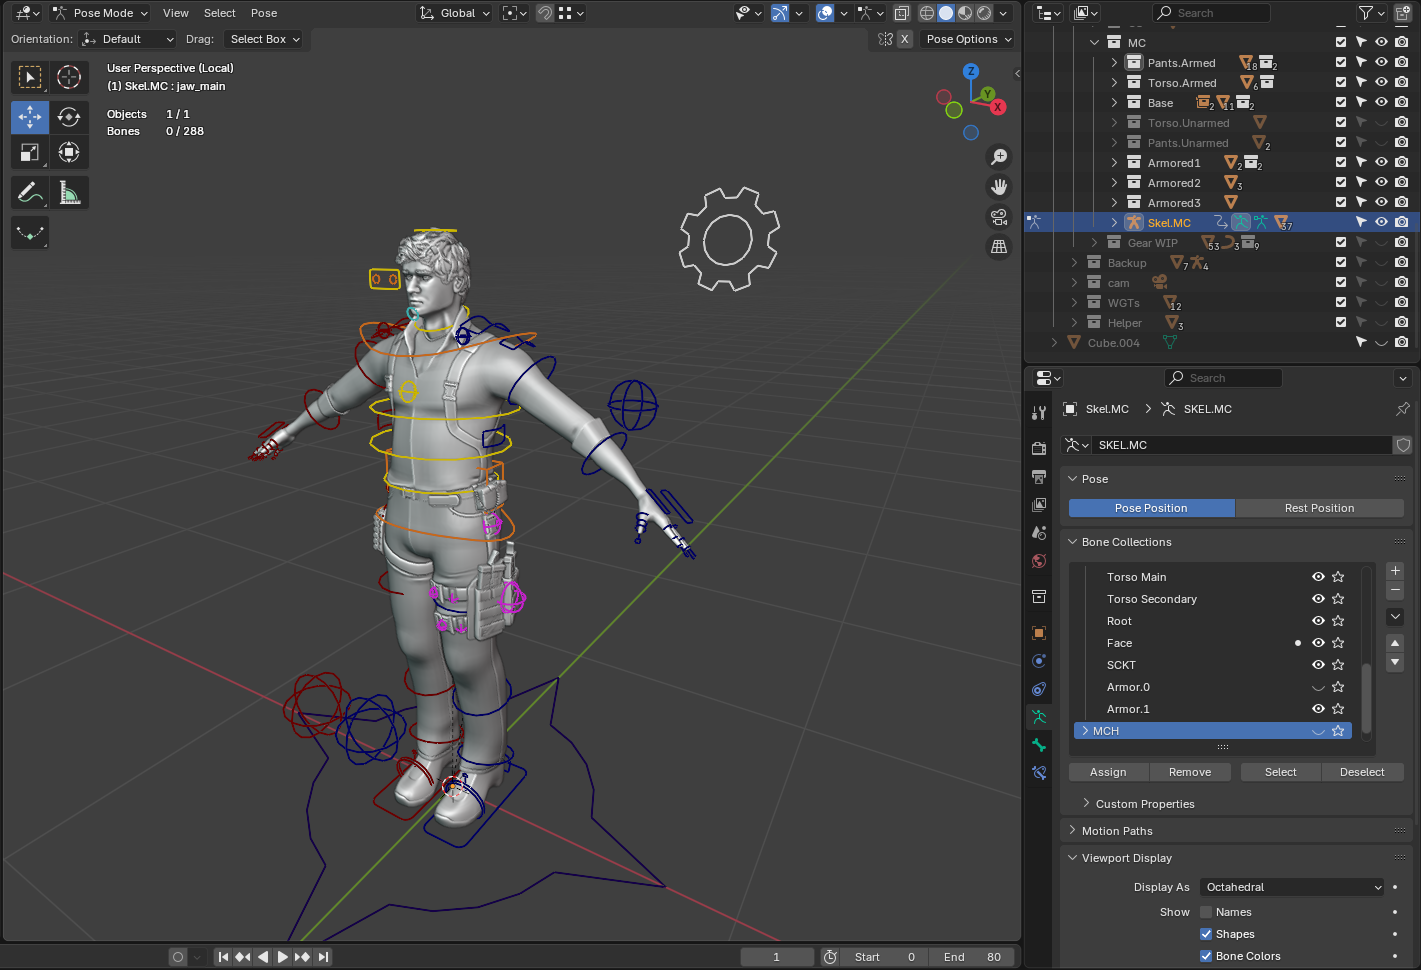Select the Breakdowner pose tool
Viewport: 1421px width, 970px height.
pyautogui.click(x=30, y=232)
